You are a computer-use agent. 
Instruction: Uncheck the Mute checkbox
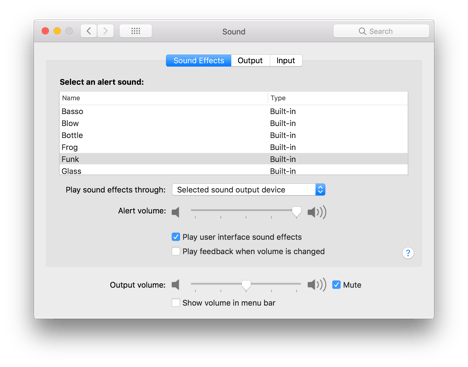(x=336, y=285)
